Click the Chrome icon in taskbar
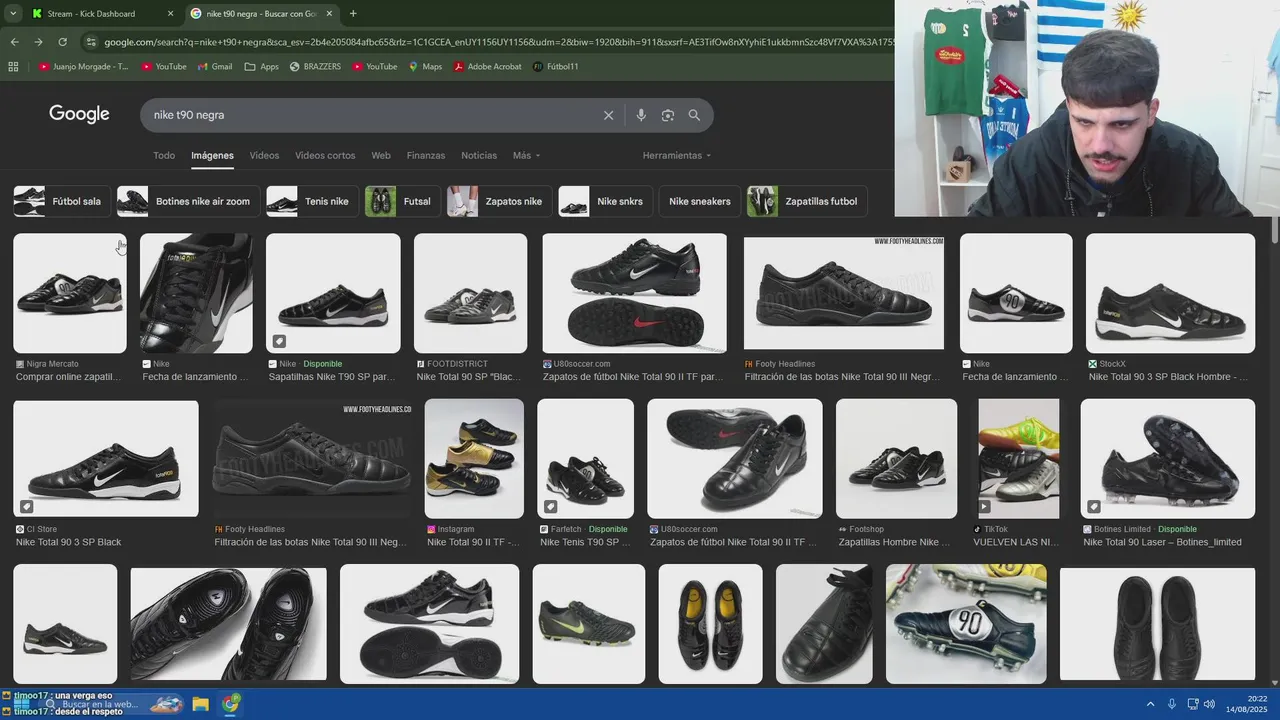The height and width of the screenshot is (720, 1280). 231,704
